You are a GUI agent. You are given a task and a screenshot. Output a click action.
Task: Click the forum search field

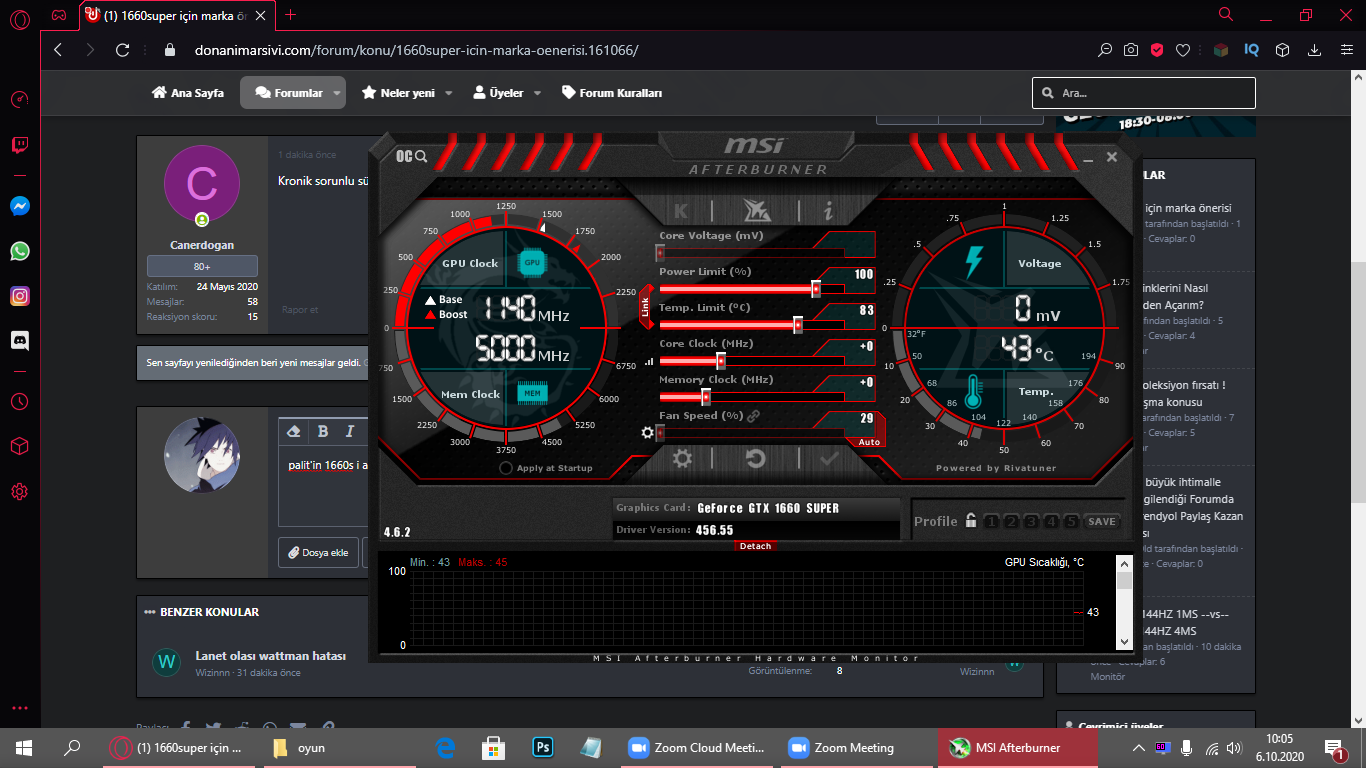1144,93
